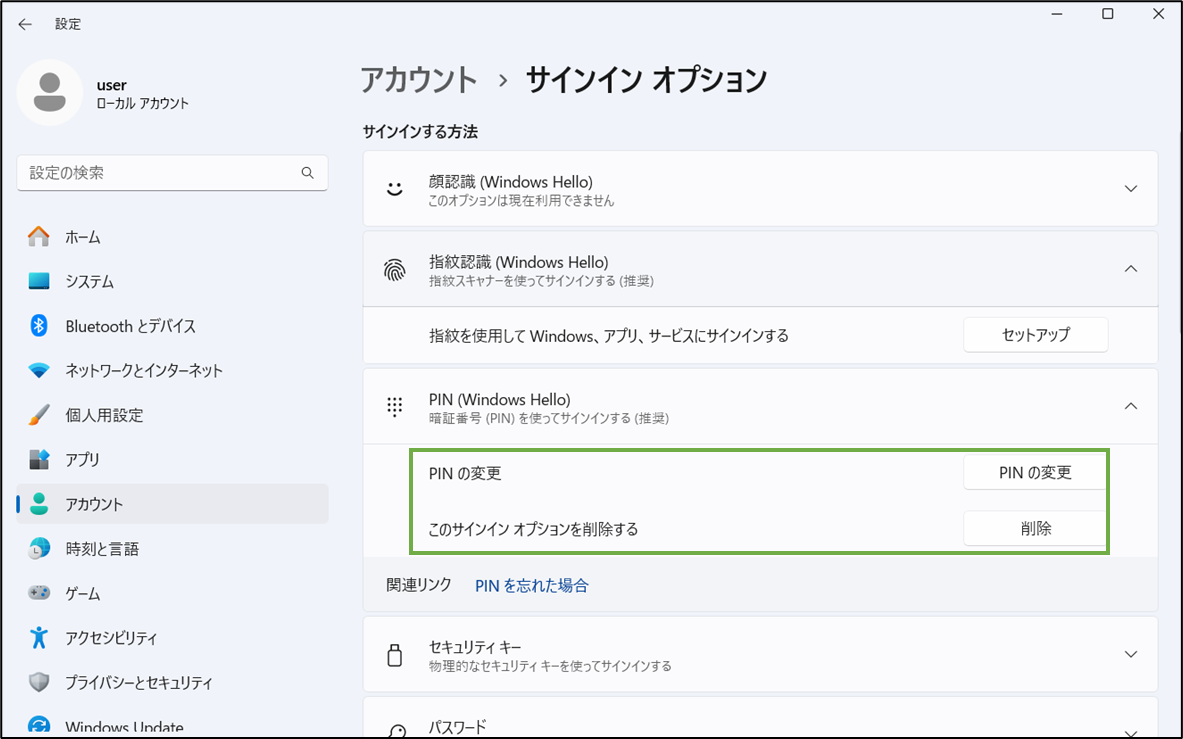Screen dimensions: 1183x739
Task: Select アカウント in the sidebar
Action: [x=172, y=504]
